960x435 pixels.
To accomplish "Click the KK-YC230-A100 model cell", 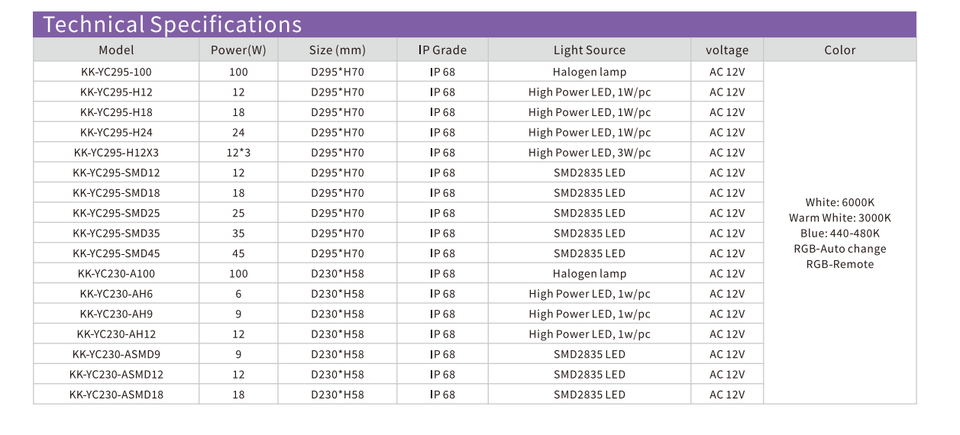I will pos(116,273).
